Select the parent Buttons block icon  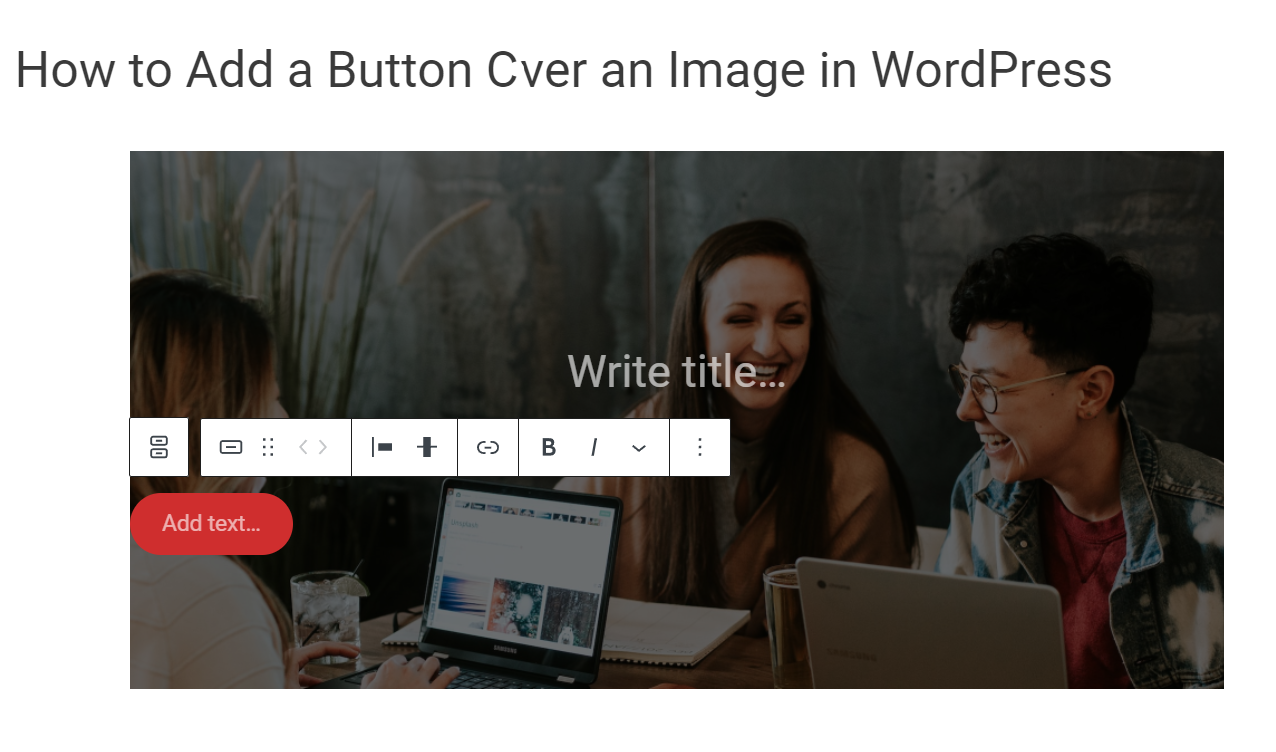[x=158, y=447]
